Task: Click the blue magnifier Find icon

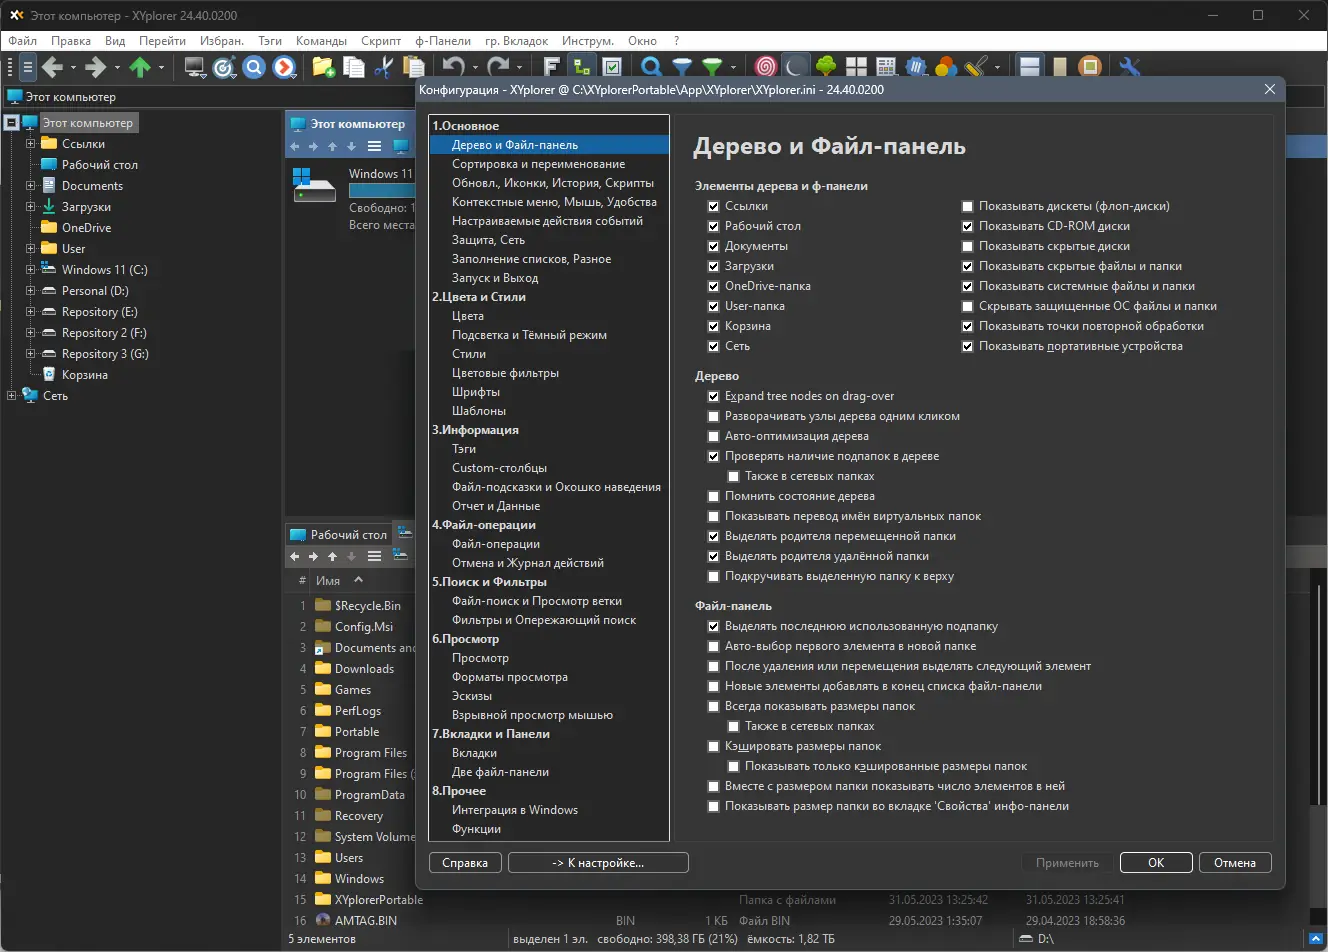Action: coord(651,67)
